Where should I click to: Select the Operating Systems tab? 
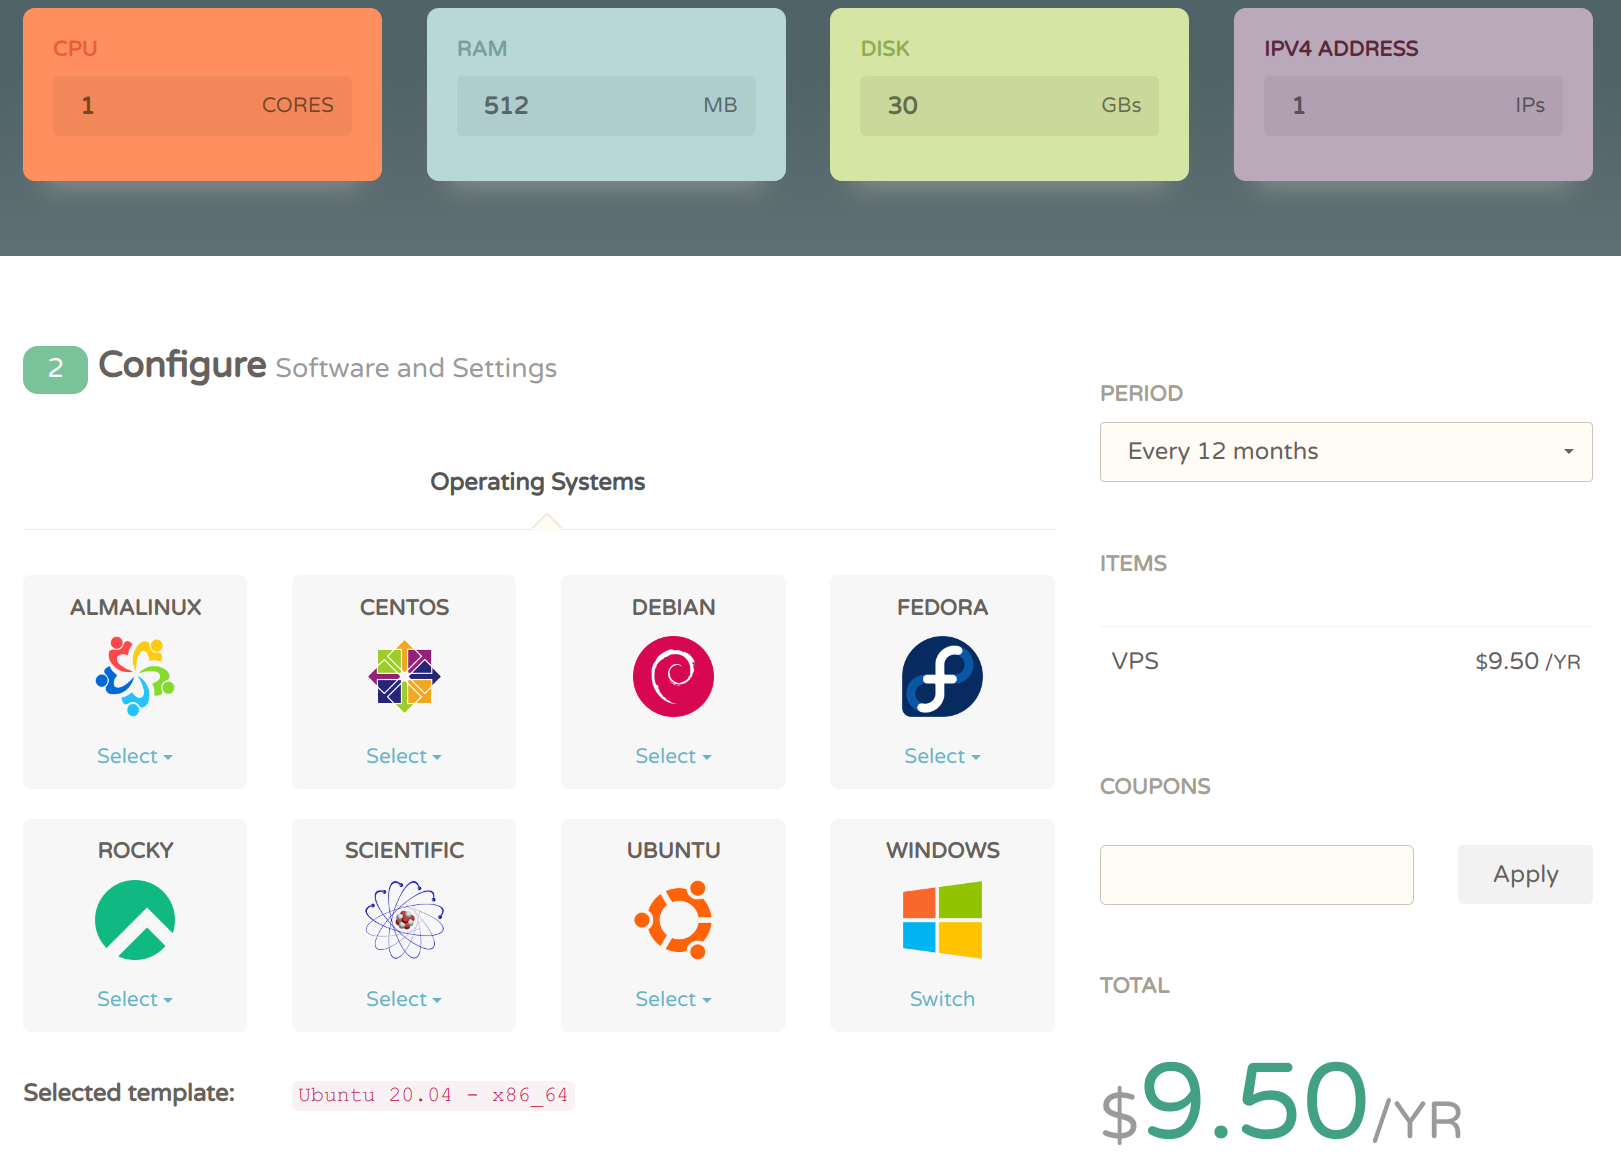(x=538, y=482)
